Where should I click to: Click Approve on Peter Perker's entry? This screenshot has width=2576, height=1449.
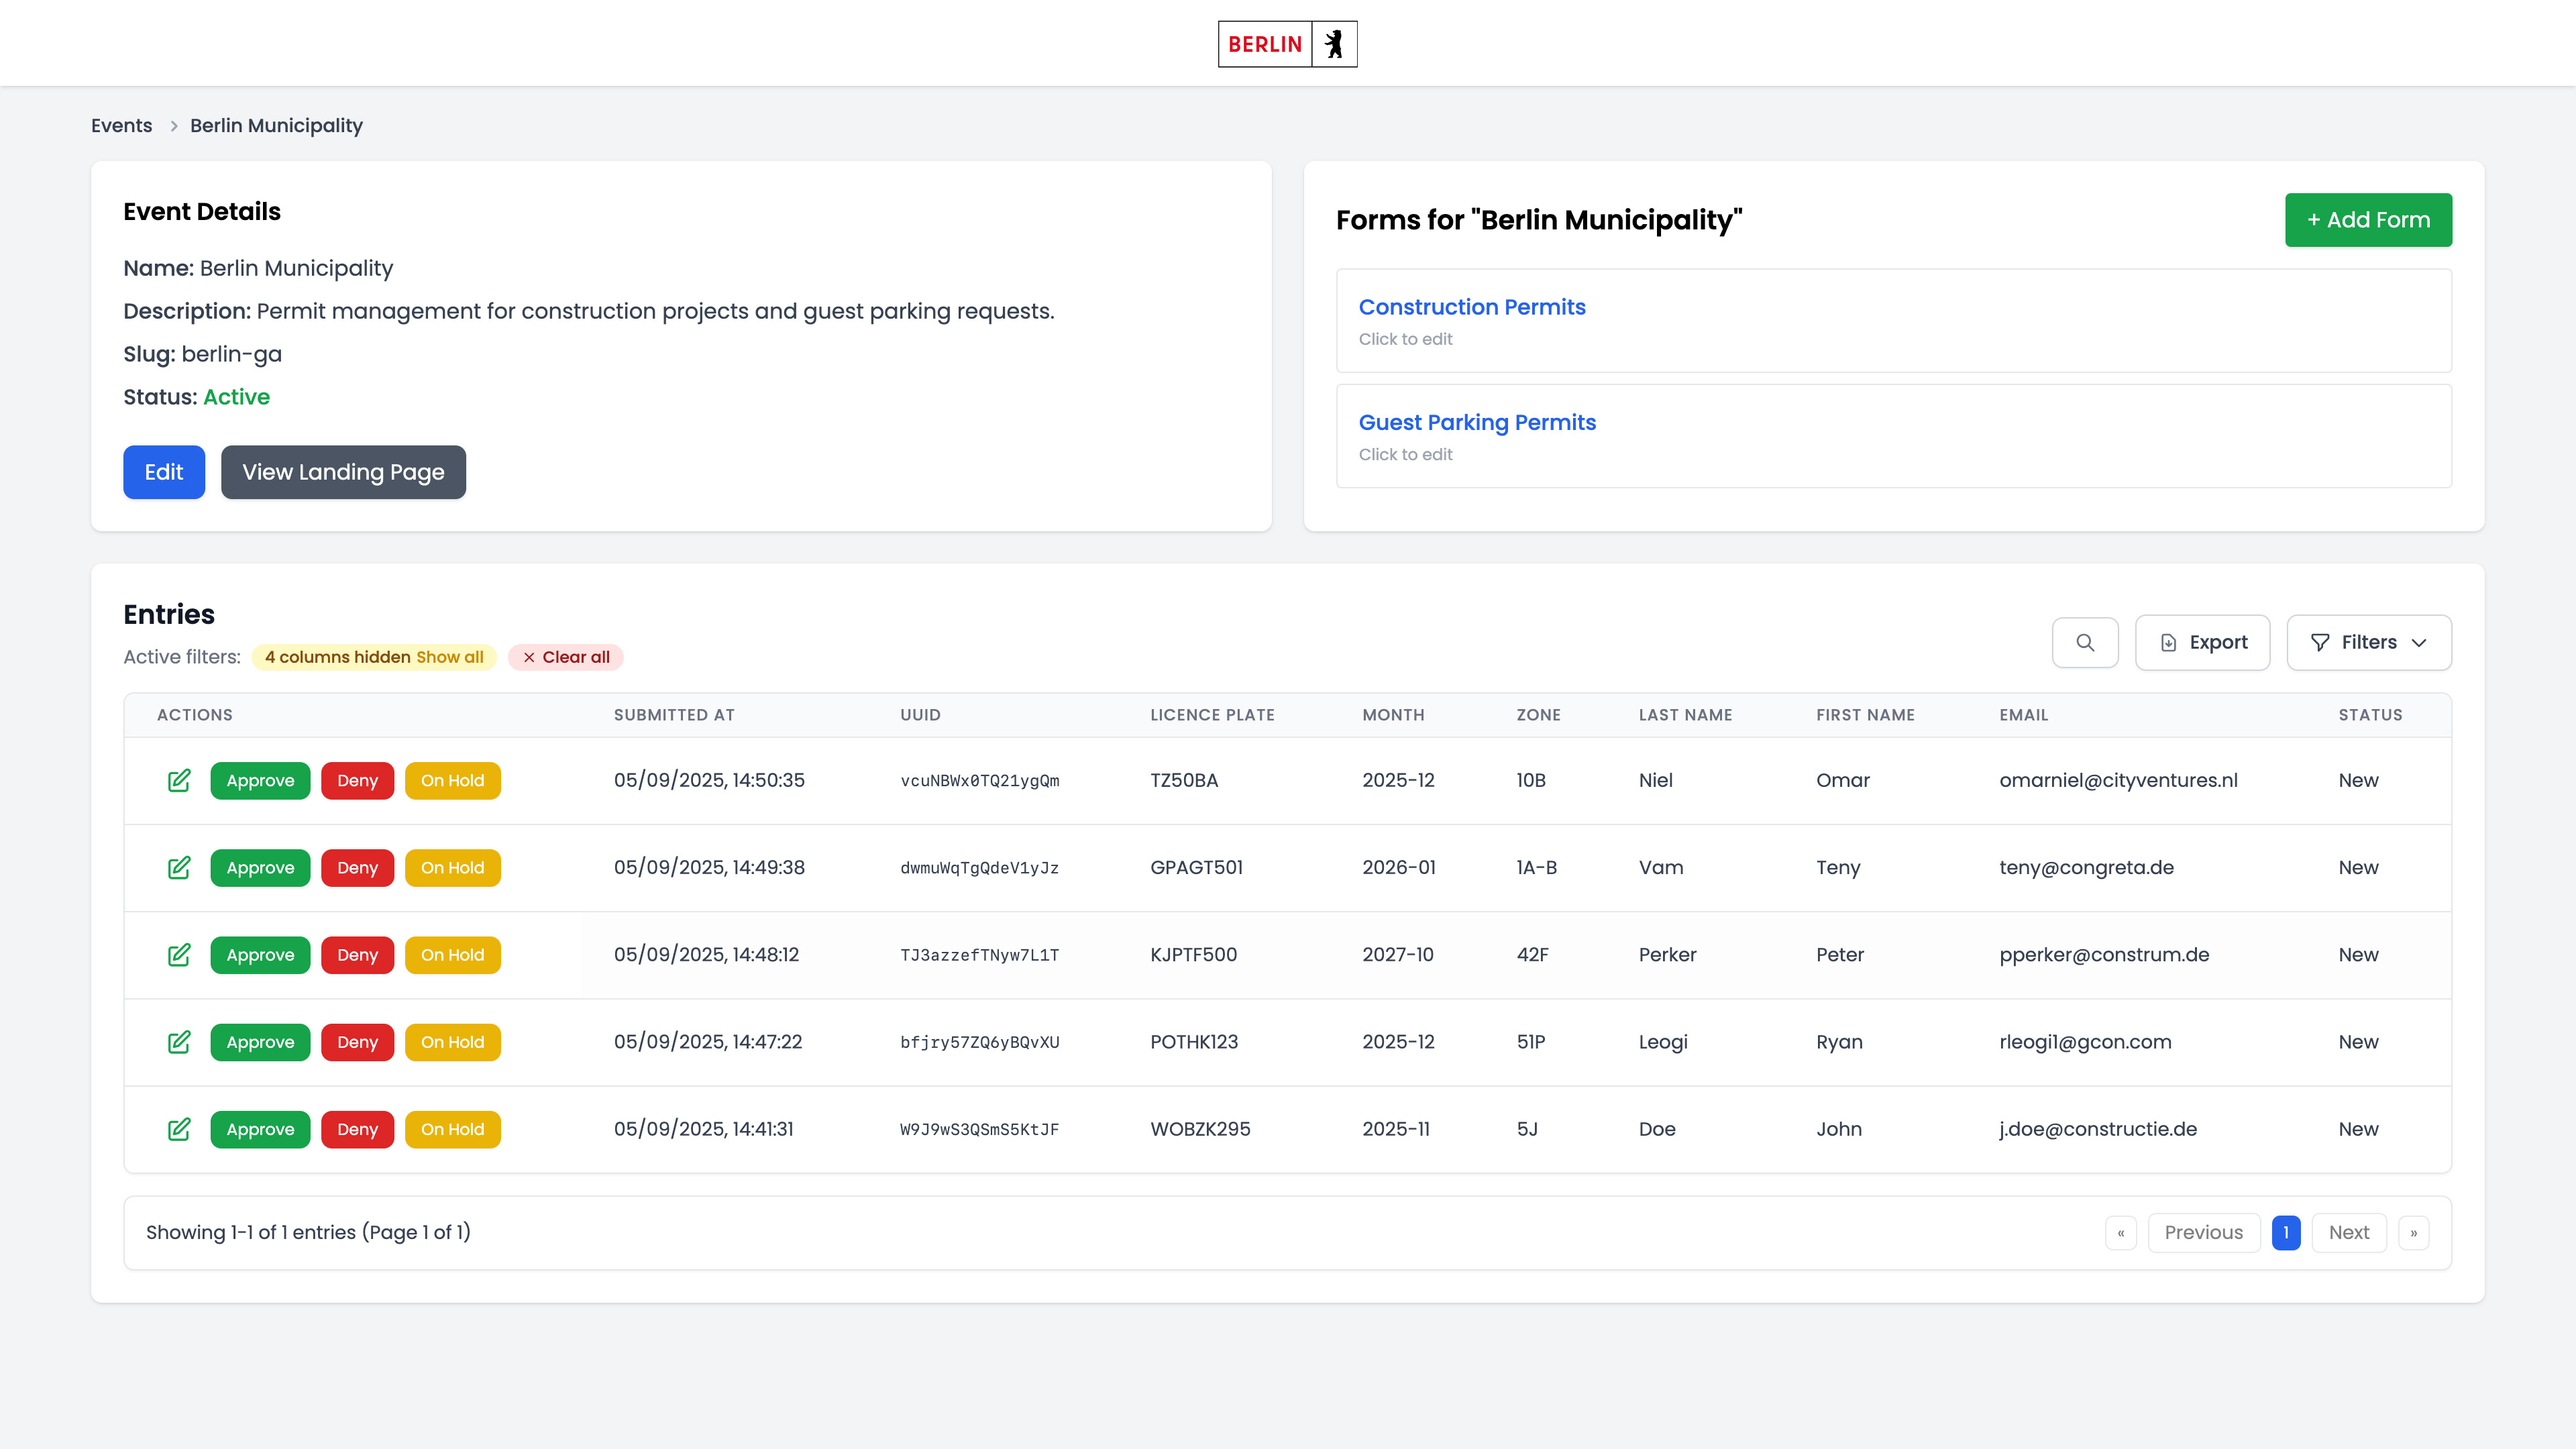[260, 955]
